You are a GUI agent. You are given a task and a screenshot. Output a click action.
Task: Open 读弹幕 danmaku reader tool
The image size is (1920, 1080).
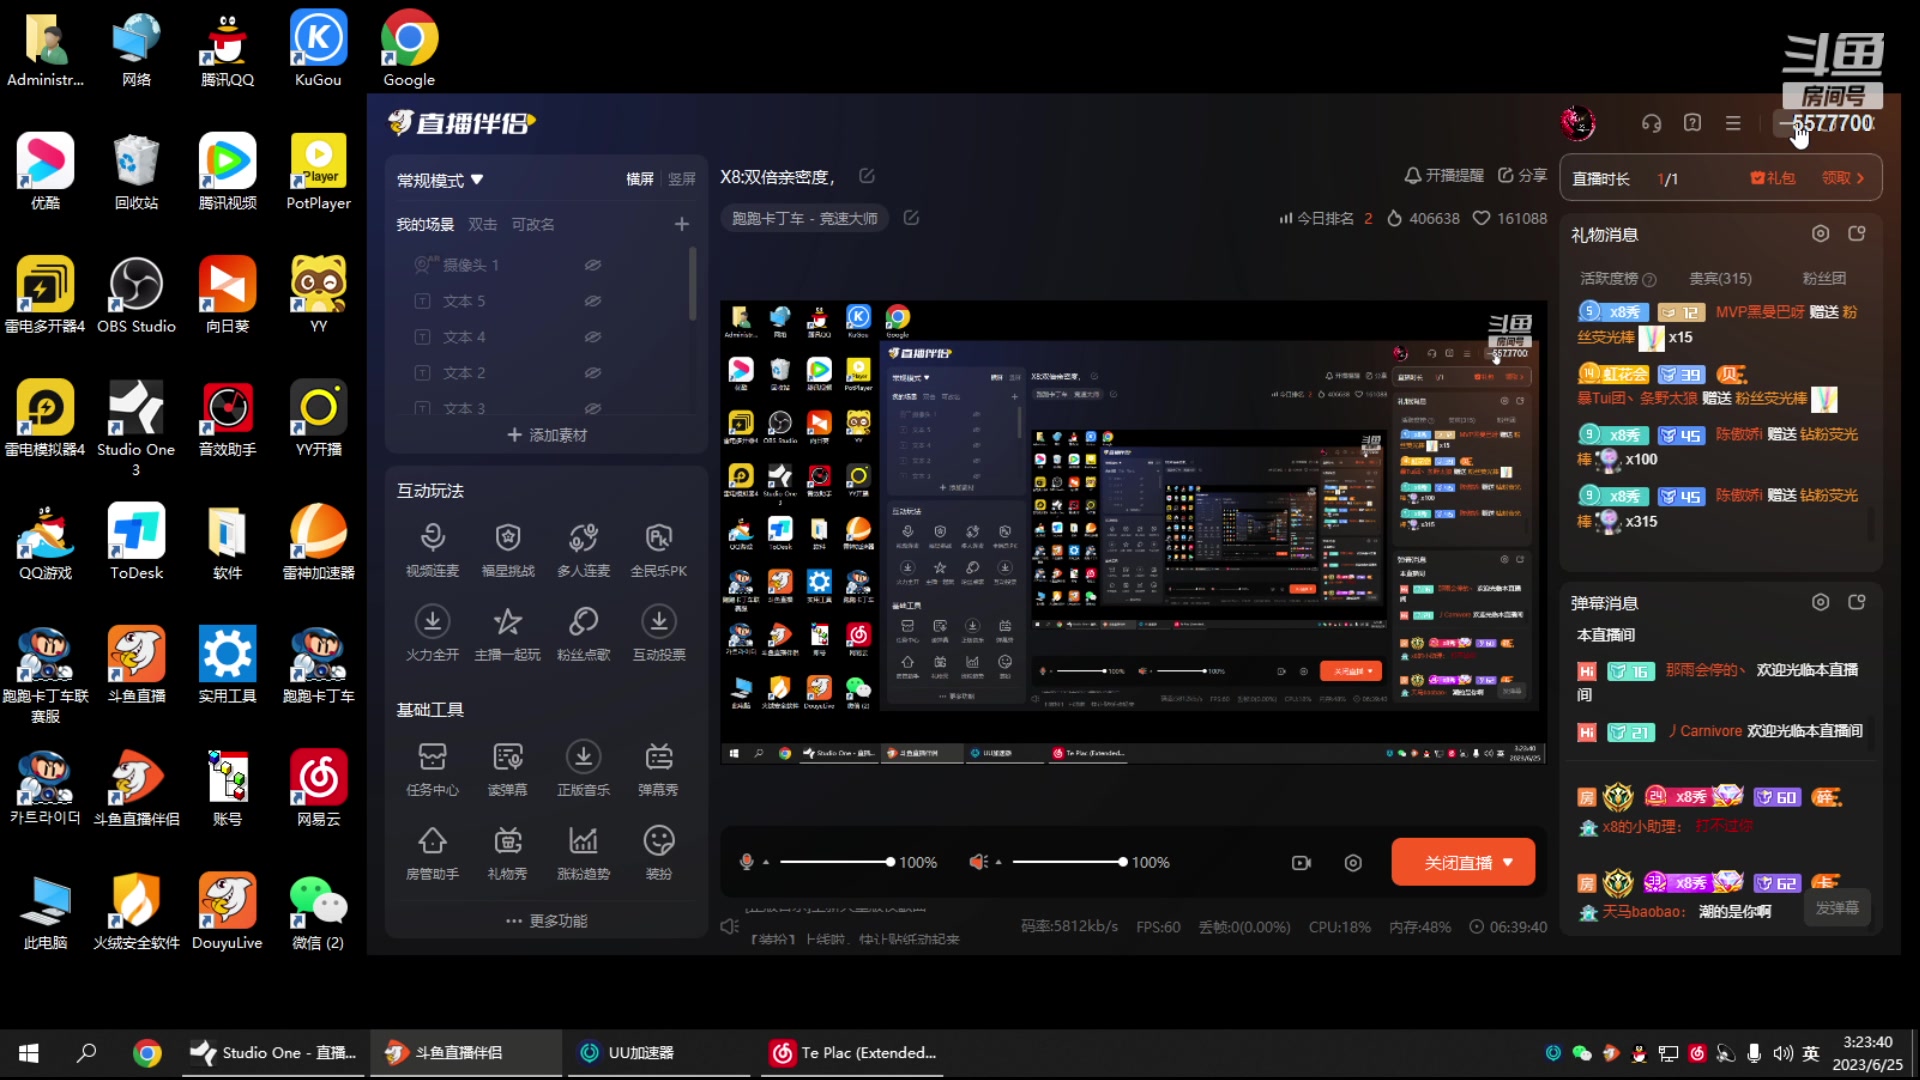coord(508,768)
